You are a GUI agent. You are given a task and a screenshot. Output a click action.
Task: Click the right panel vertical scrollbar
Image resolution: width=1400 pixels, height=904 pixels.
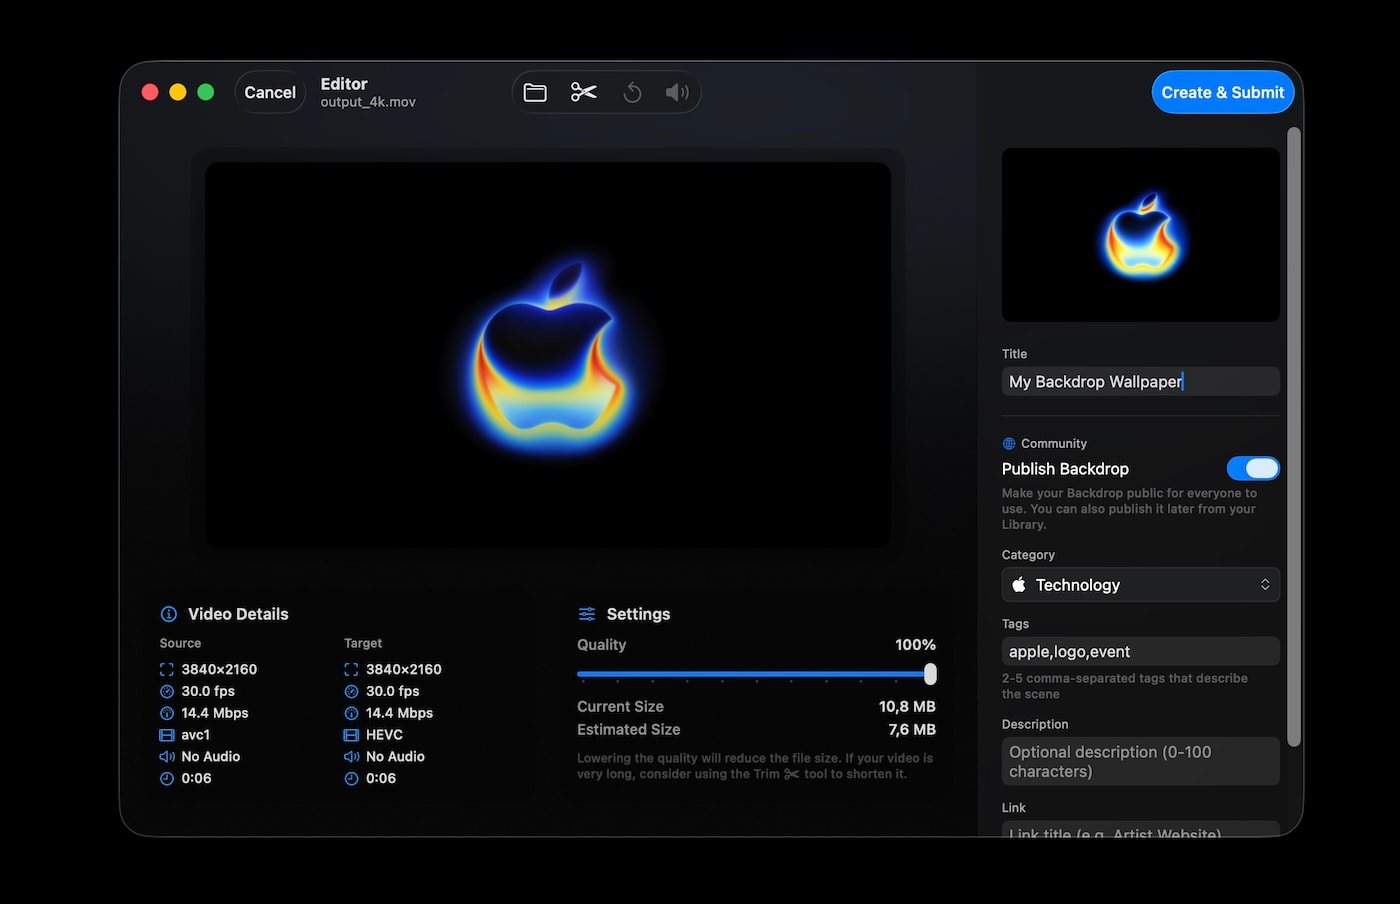click(x=1294, y=437)
